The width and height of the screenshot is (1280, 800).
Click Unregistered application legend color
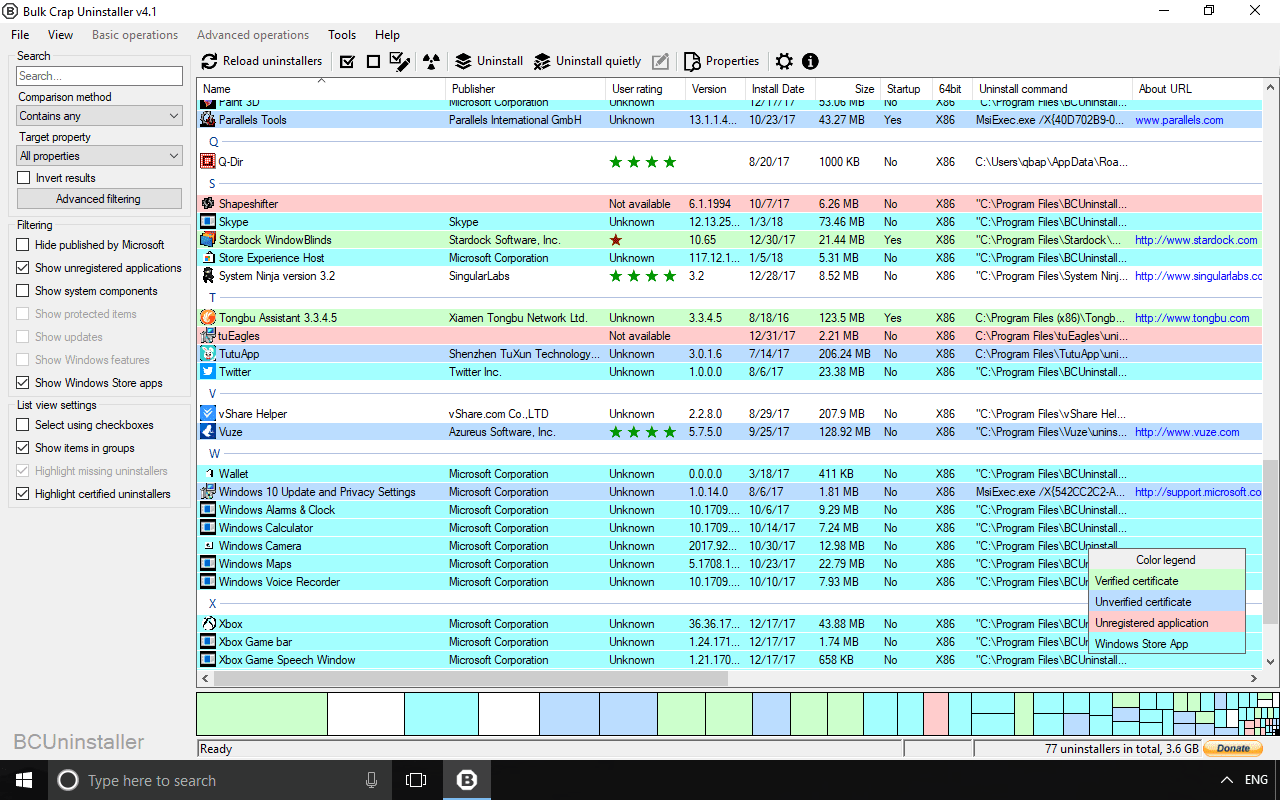1166,623
